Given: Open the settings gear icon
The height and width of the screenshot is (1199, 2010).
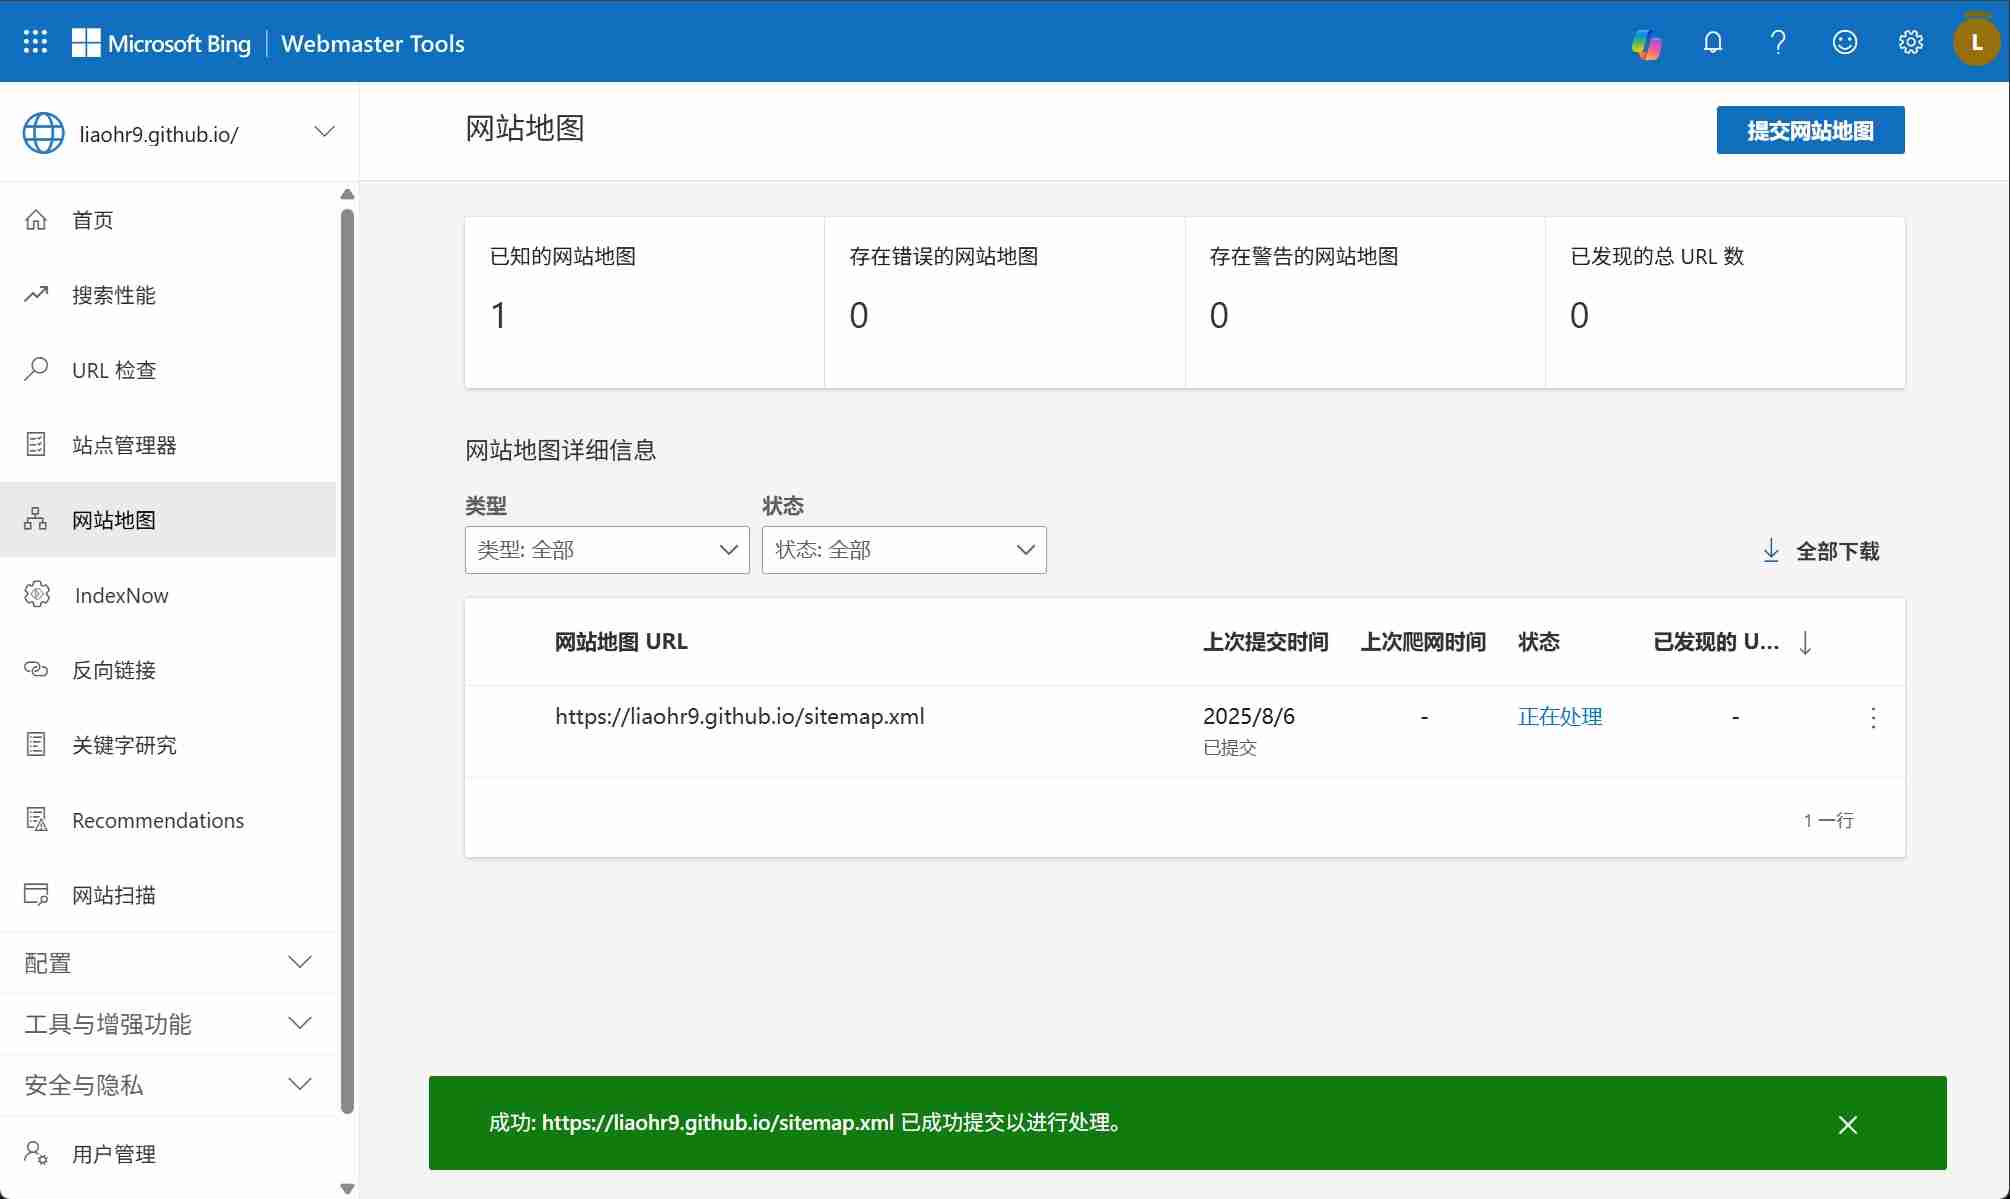Looking at the screenshot, I should coord(1911,42).
